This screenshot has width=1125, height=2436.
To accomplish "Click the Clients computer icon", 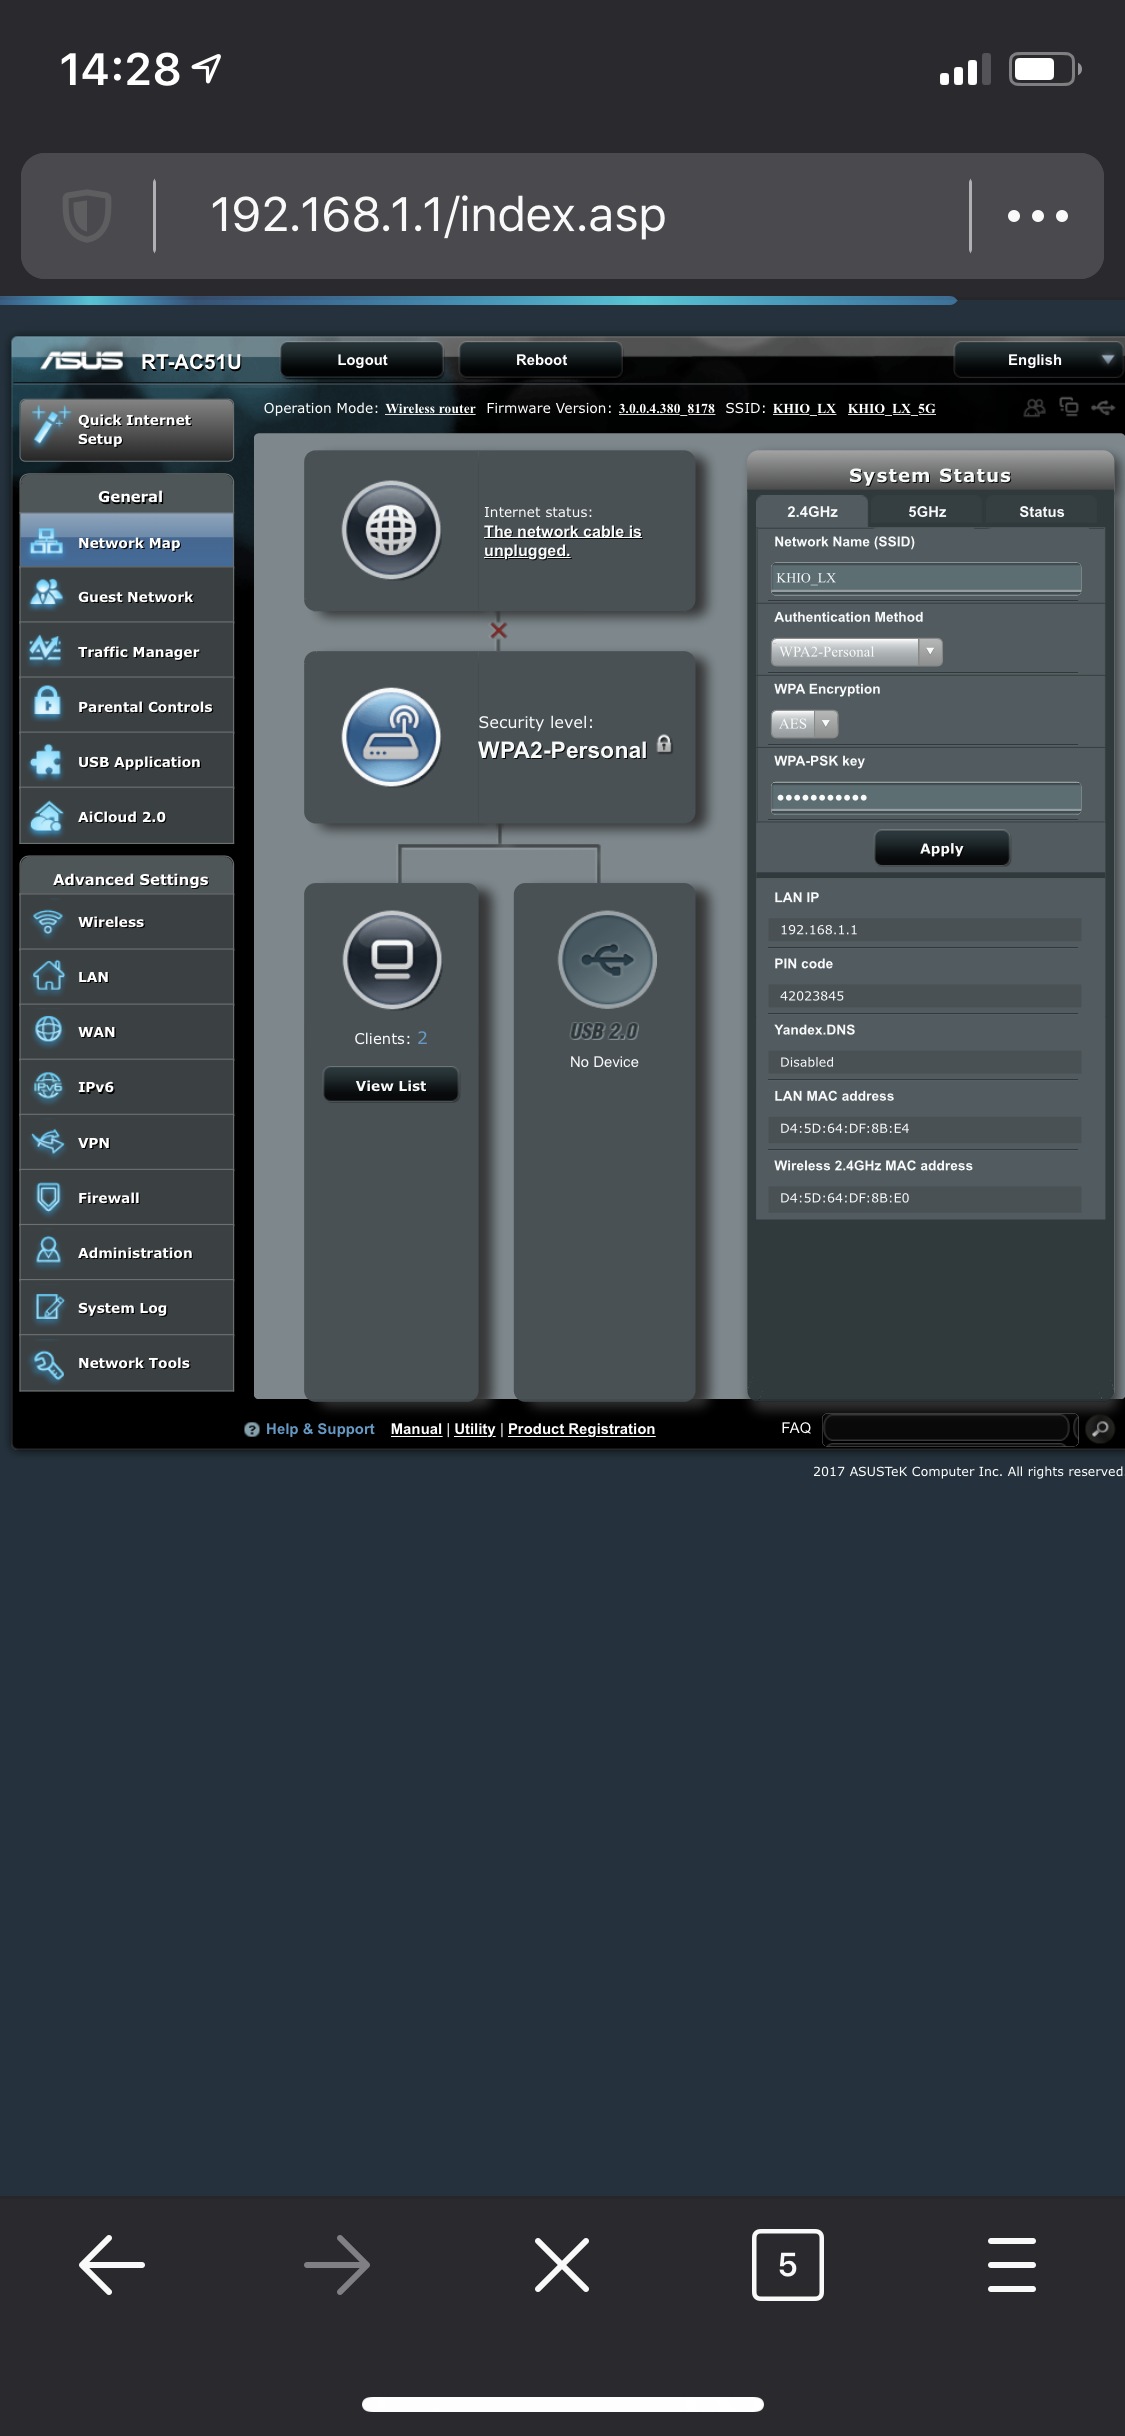I will [x=392, y=959].
